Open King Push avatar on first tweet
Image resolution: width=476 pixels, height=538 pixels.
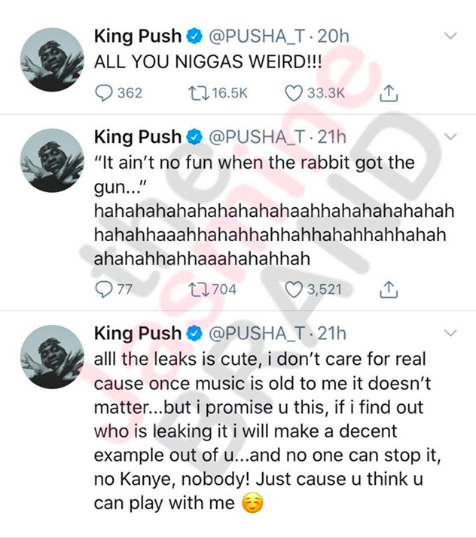click(52, 60)
